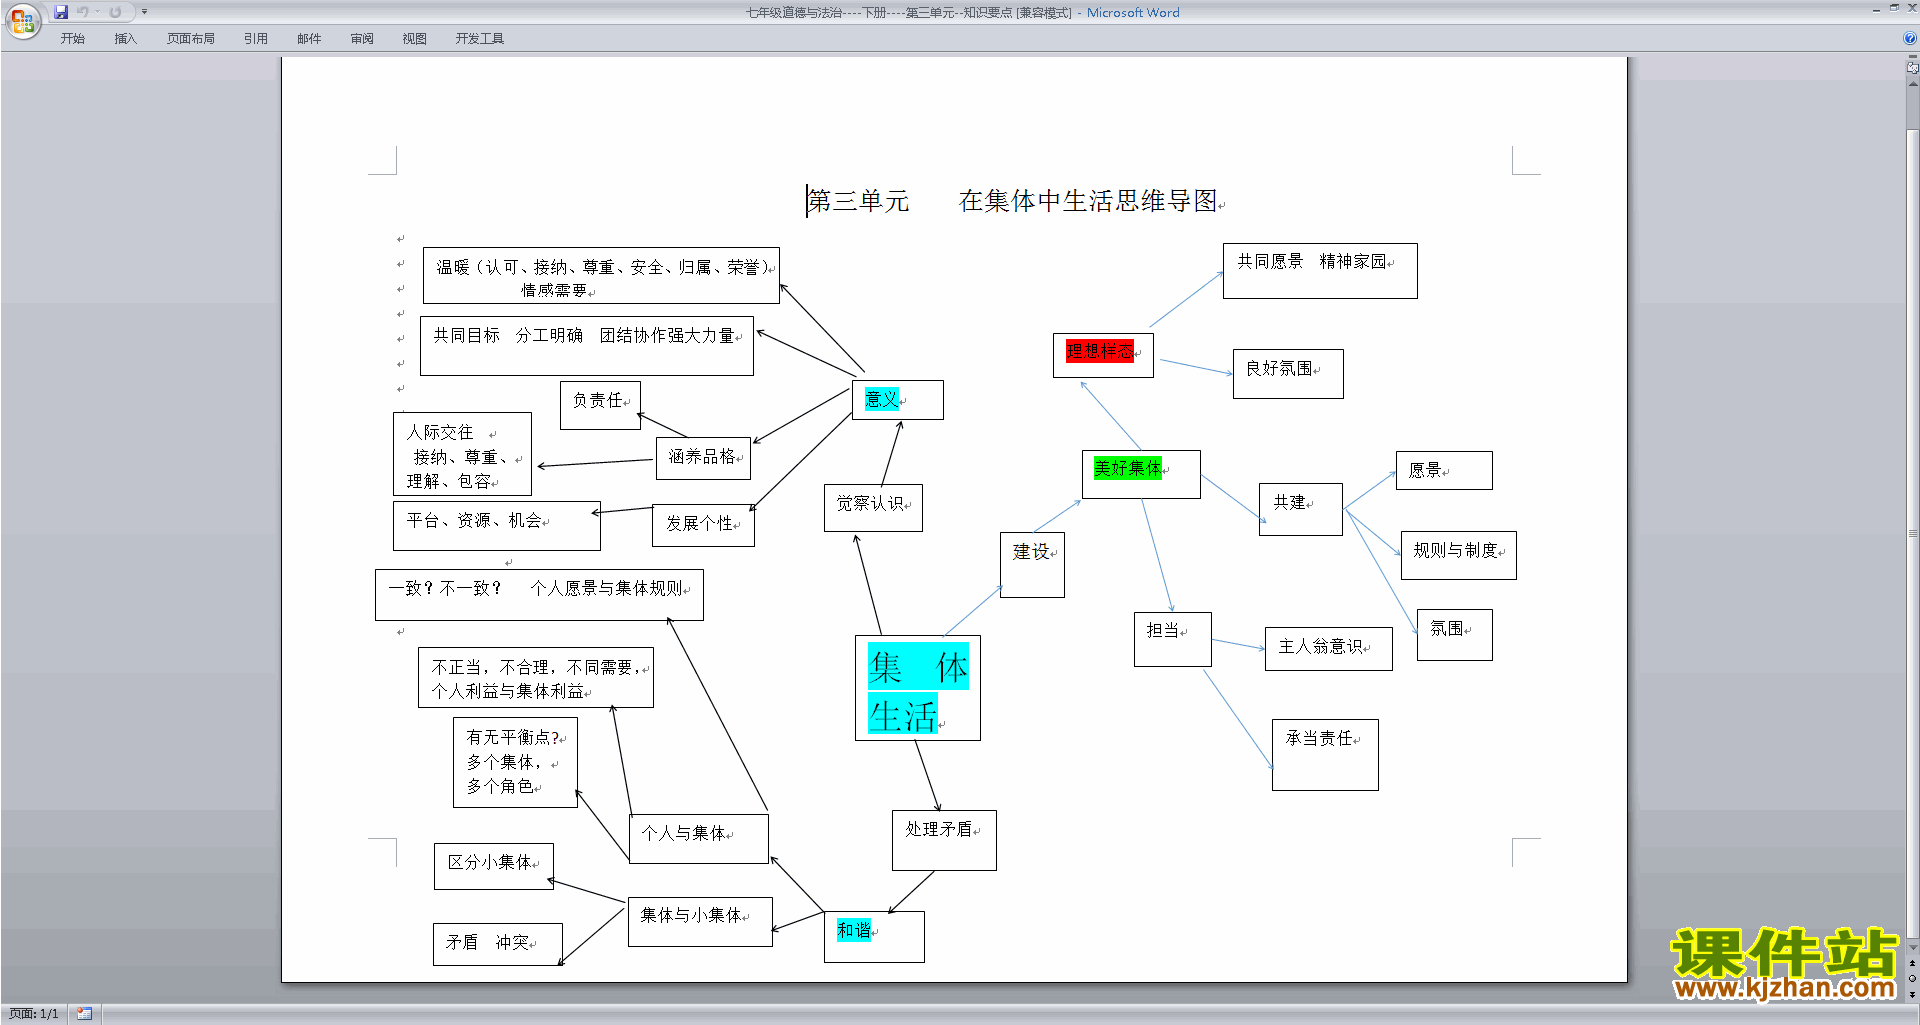Screen dimensions: 1920x1025
Task: Switch to the 引用 tab
Action: (256, 38)
